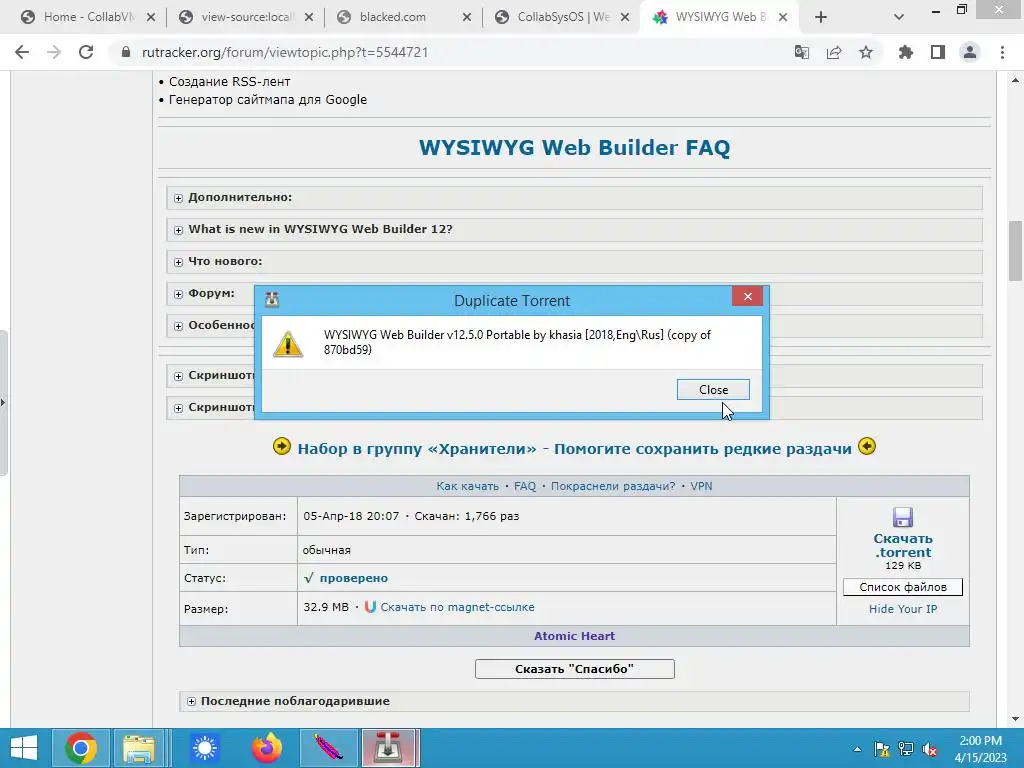The width and height of the screenshot is (1024, 768).
Task: Click the проверено status link
Action: point(353,578)
